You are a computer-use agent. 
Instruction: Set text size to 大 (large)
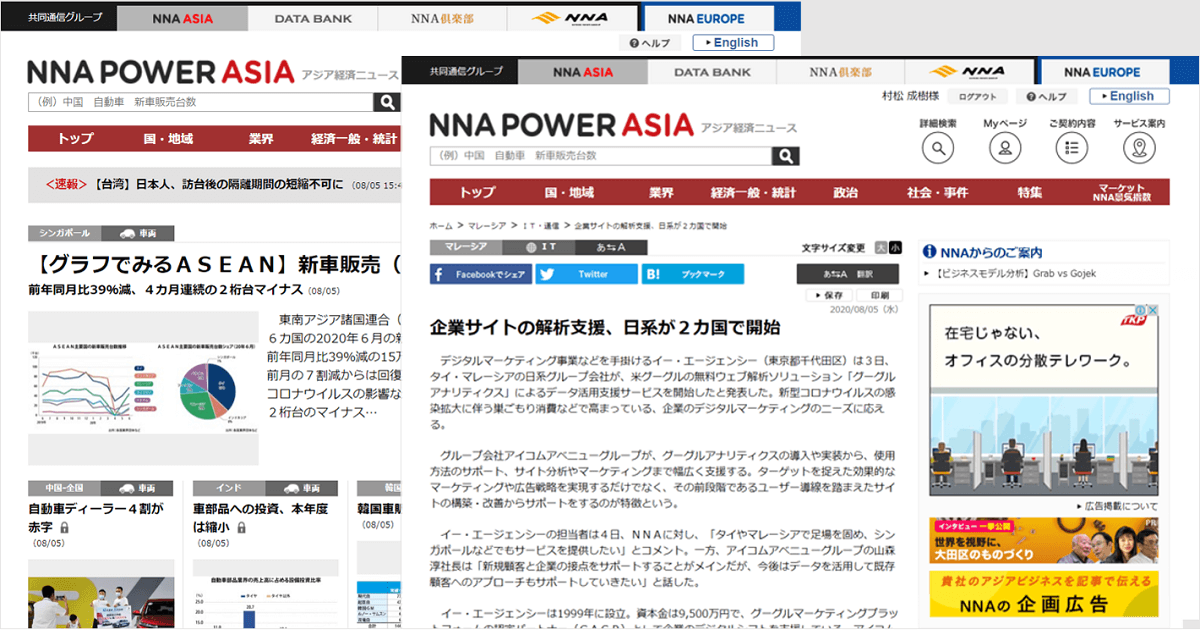pyautogui.click(x=880, y=248)
